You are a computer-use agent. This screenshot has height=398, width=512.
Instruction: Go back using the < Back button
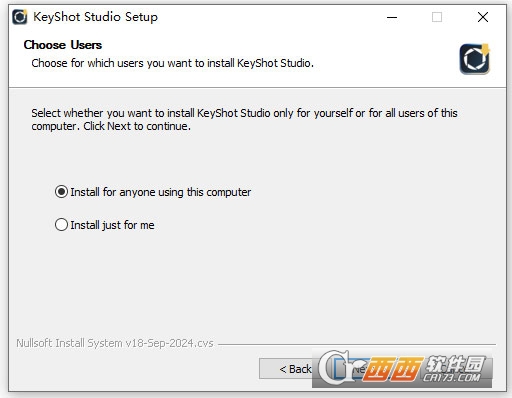coord(286,369)
